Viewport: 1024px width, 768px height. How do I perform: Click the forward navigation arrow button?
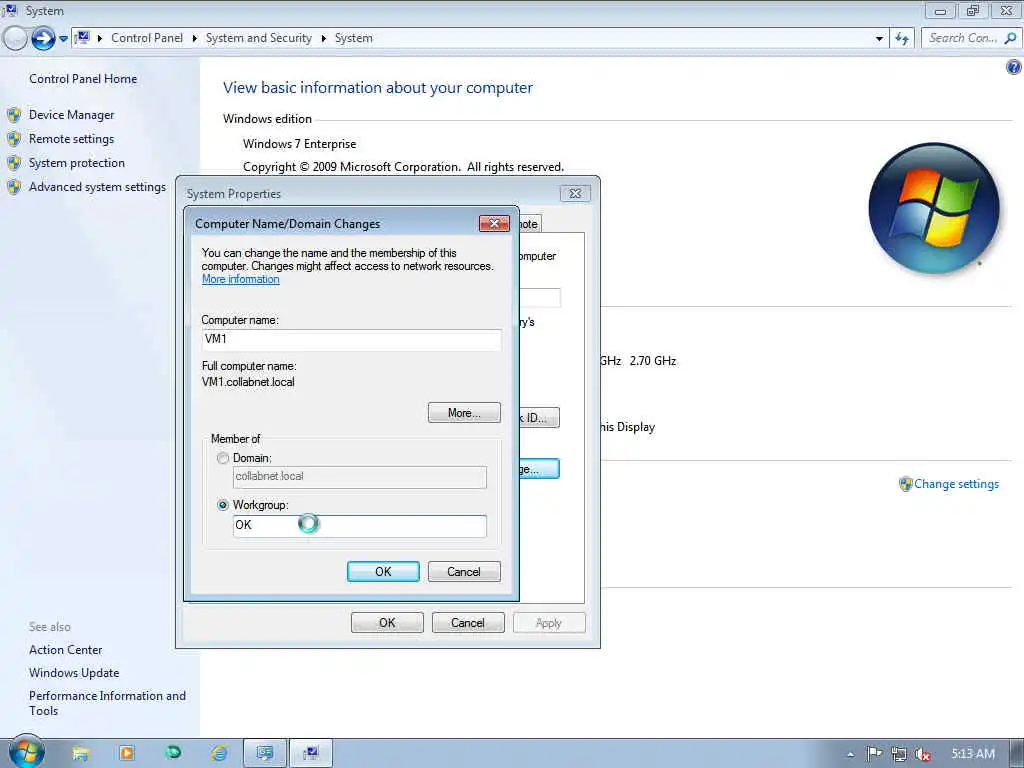[x=43, y=39]
